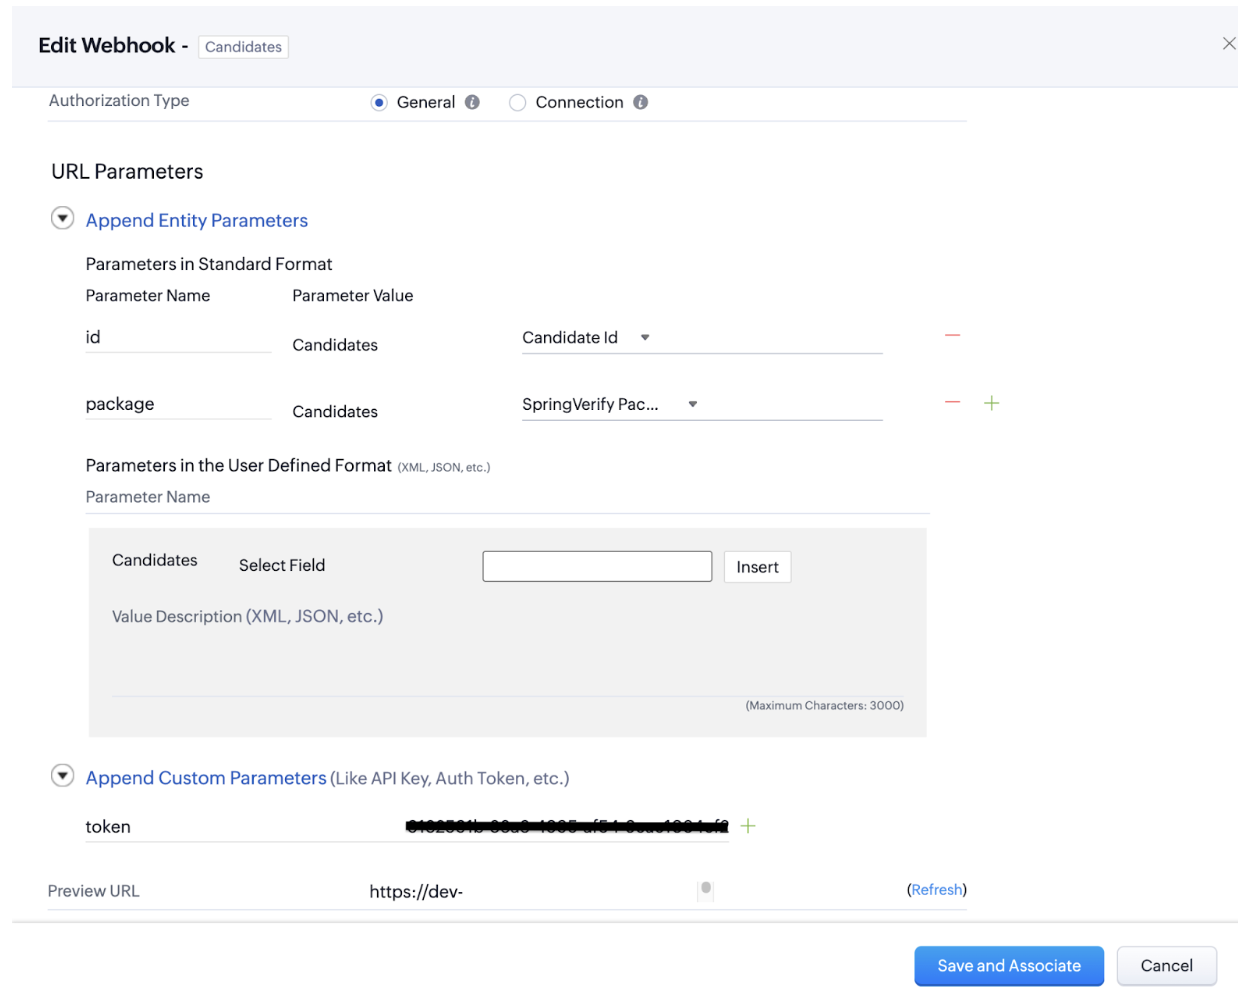Click Save and Associate

[1008, 966]
